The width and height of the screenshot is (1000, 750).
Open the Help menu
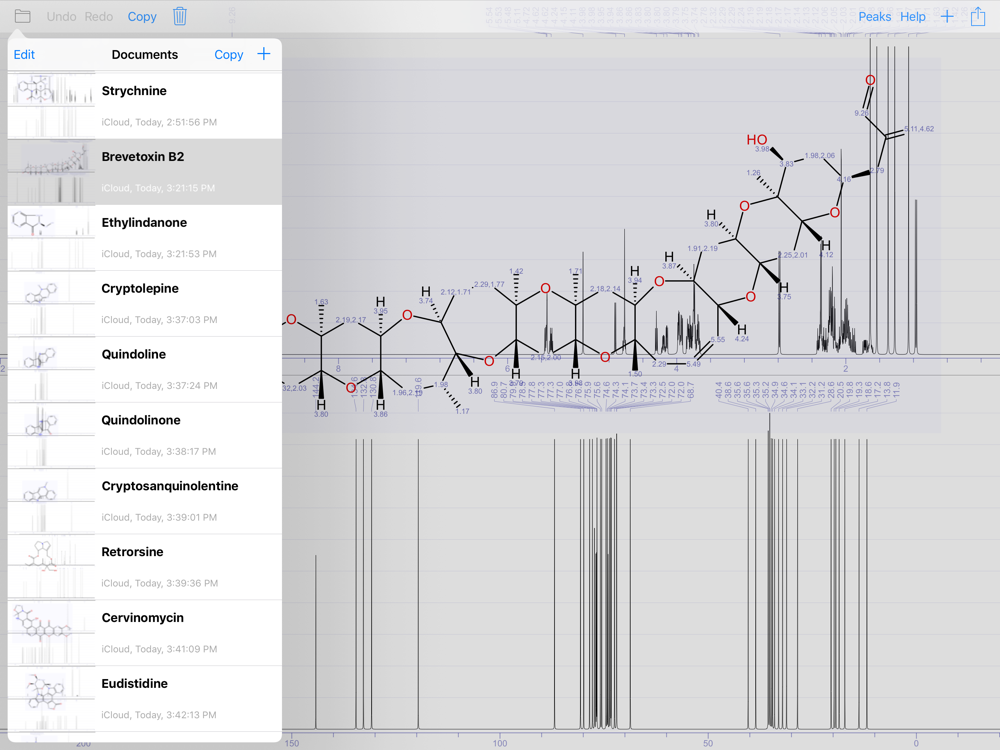913,17
